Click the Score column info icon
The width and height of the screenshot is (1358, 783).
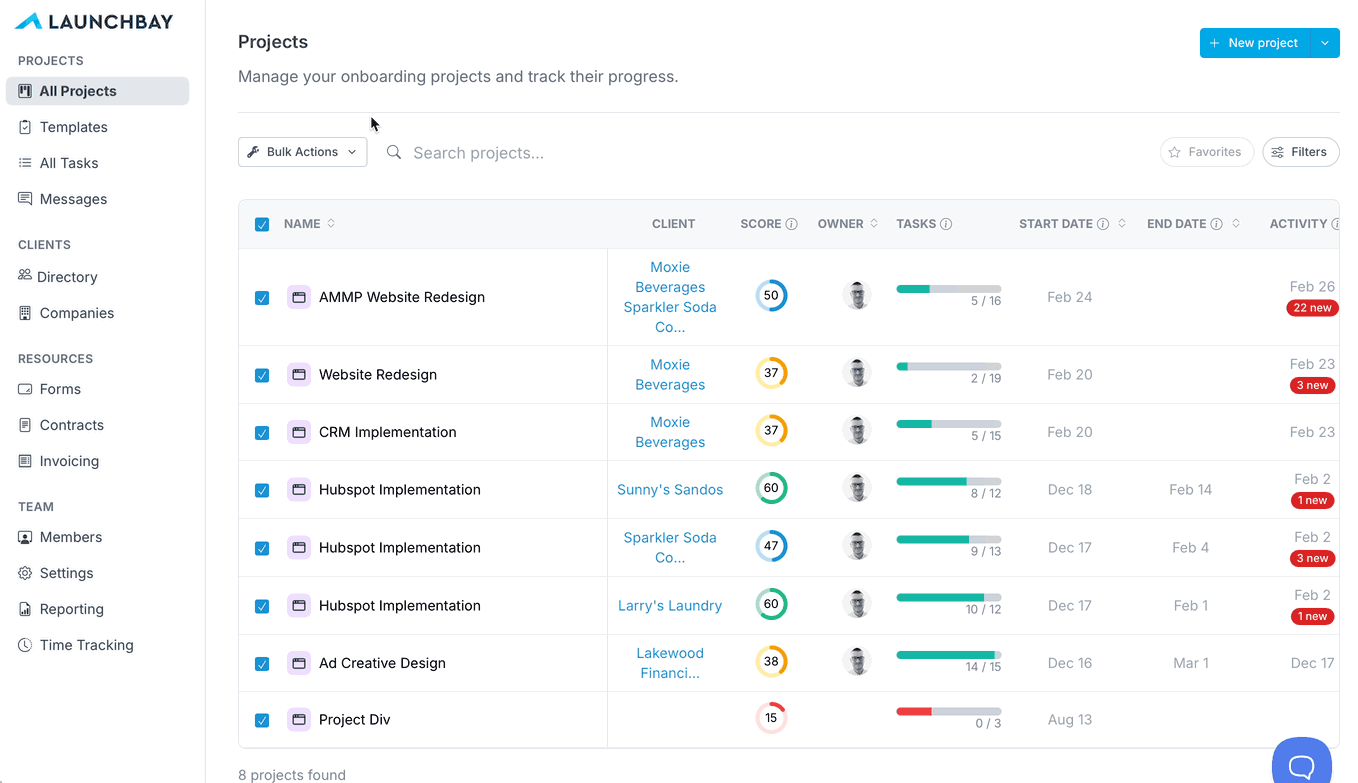coord(792,224)
